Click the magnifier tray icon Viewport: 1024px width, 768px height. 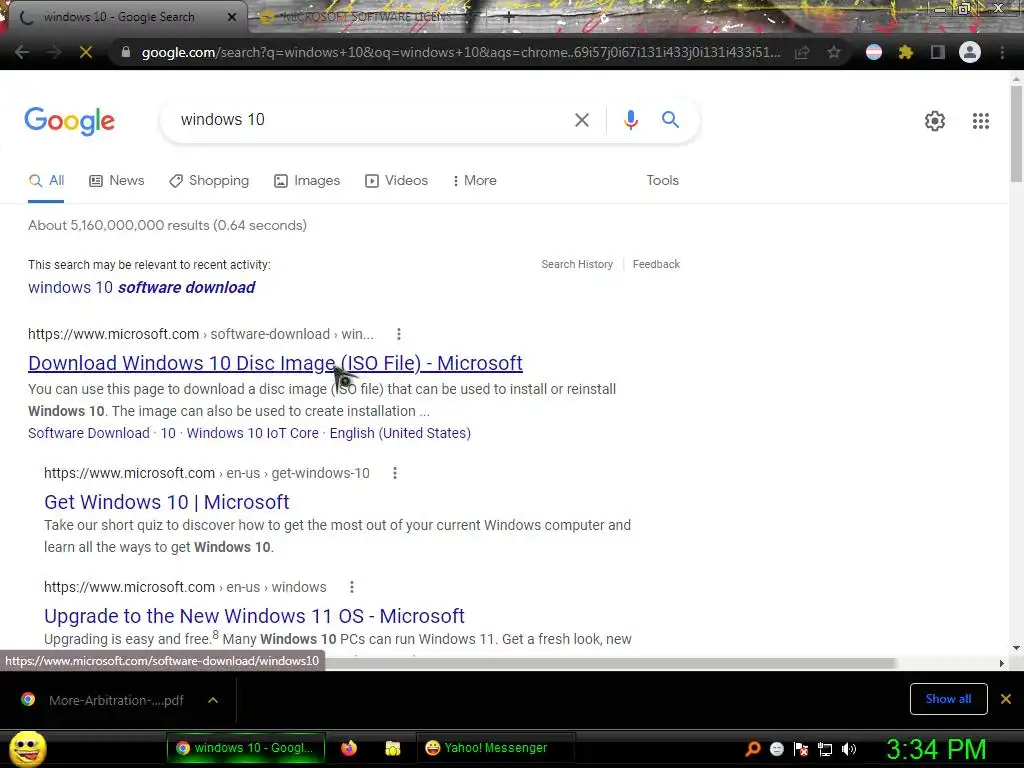(753, 749)
